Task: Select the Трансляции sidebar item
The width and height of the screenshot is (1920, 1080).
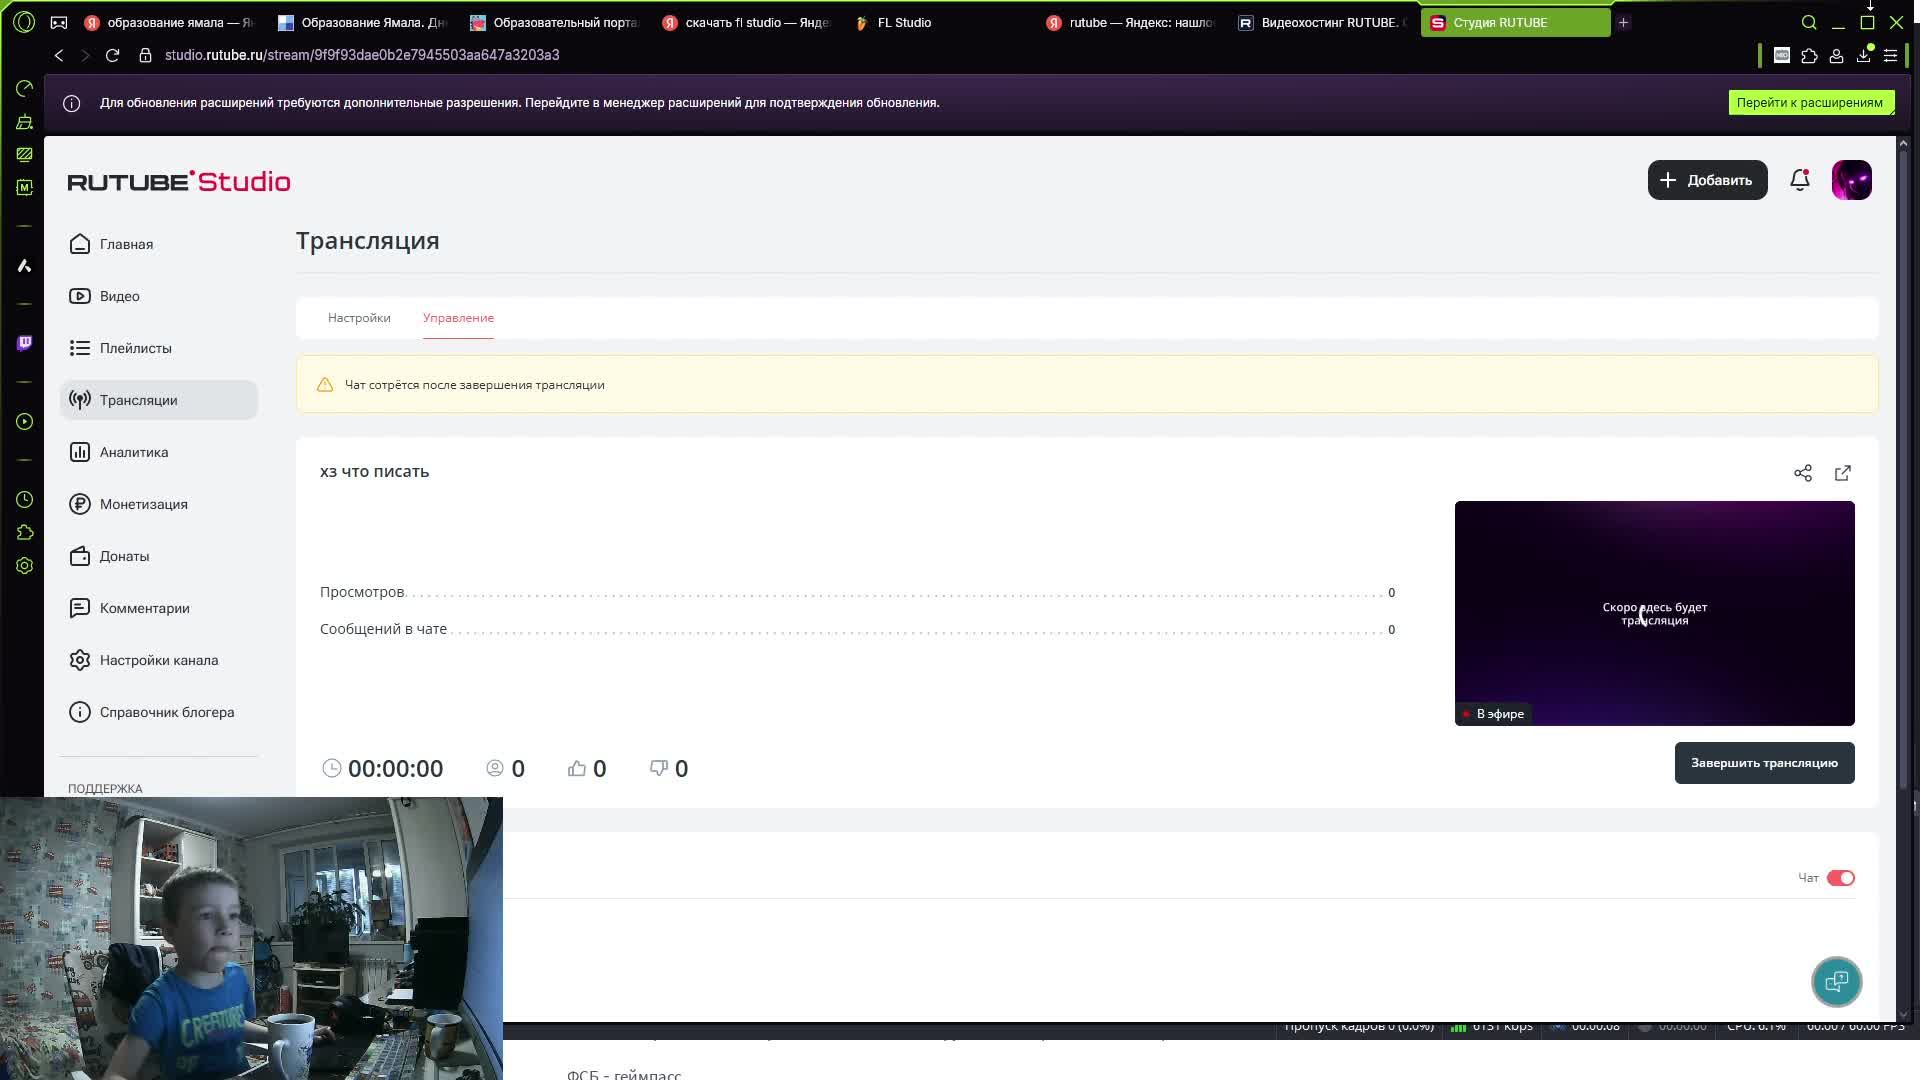Action: pyautogui.click(x=158, y=400)
